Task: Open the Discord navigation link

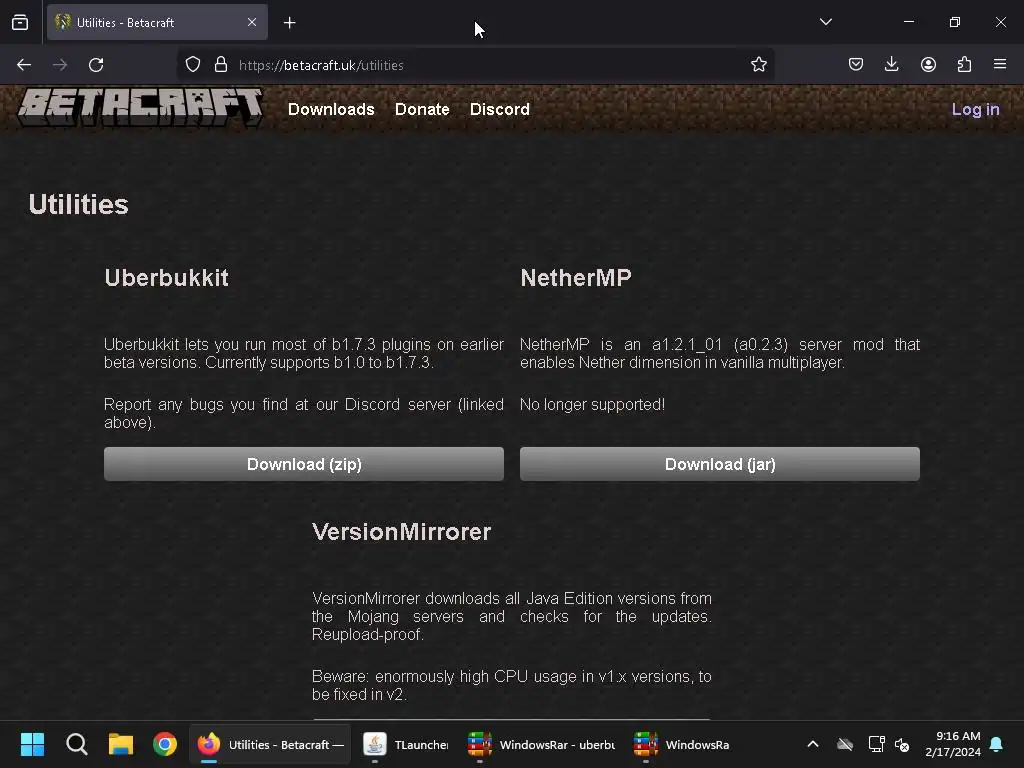Action: click(500, 109)
